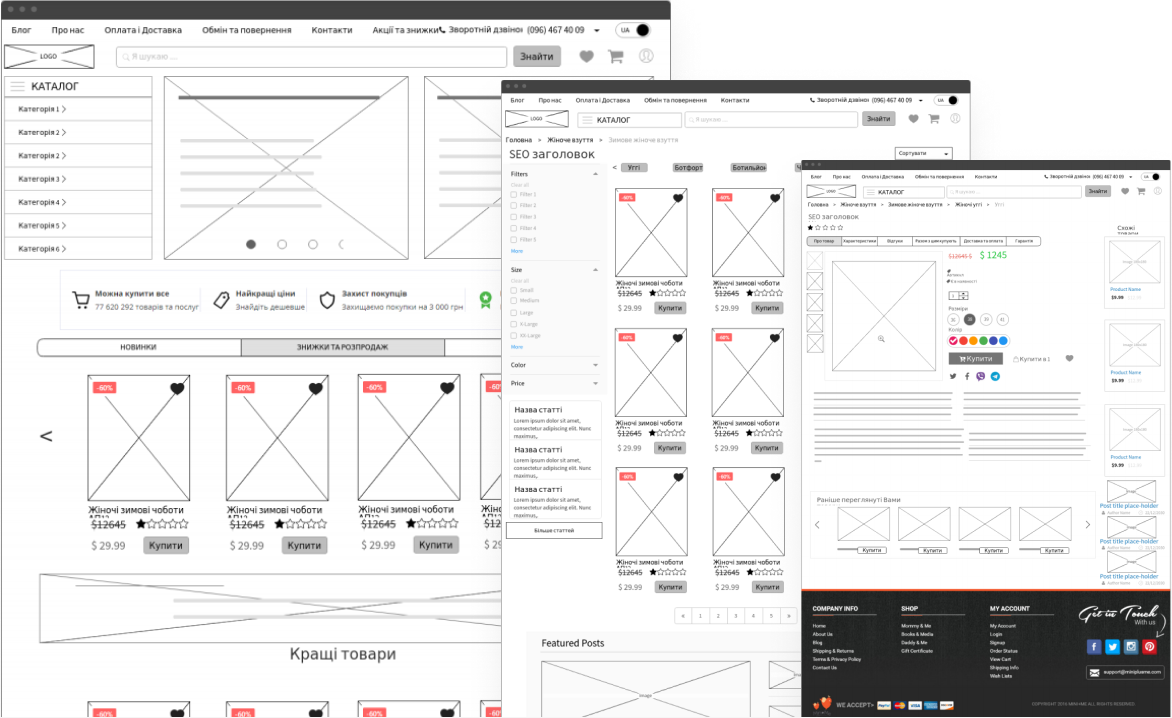Click the hamburger icon next to КАТАЛОГ on homepage
This screenshot has width=1172, height=718.
pyautogui.click(x=17, y=87)
